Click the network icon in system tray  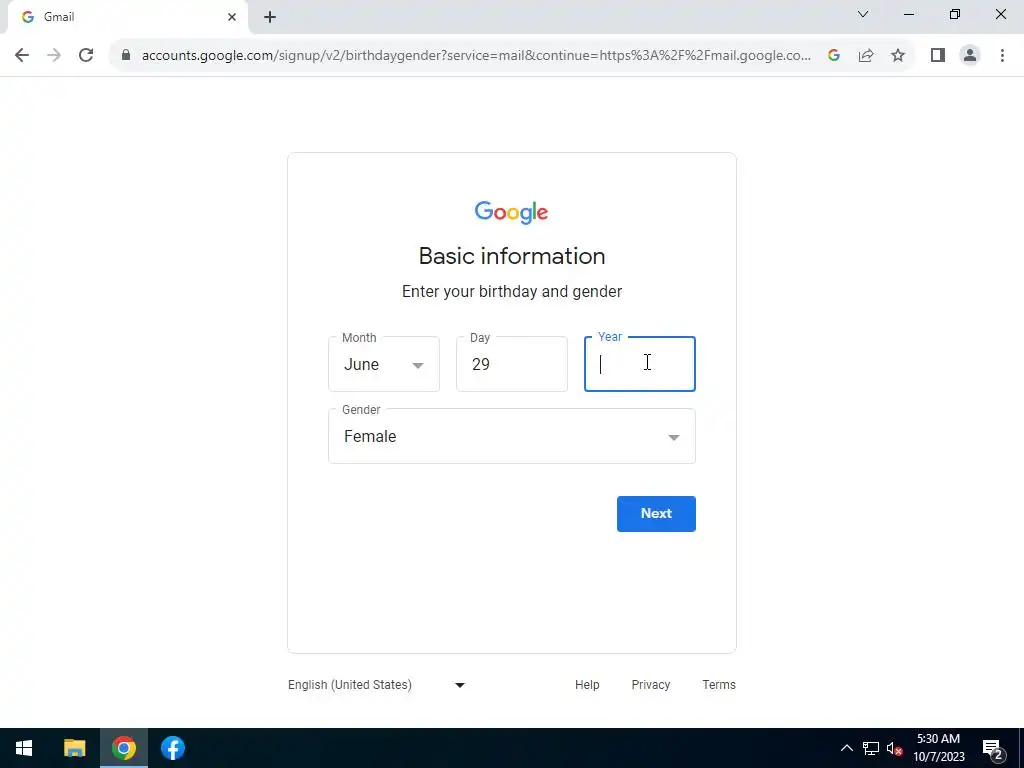pyautogui.click(x=871, y=748)
